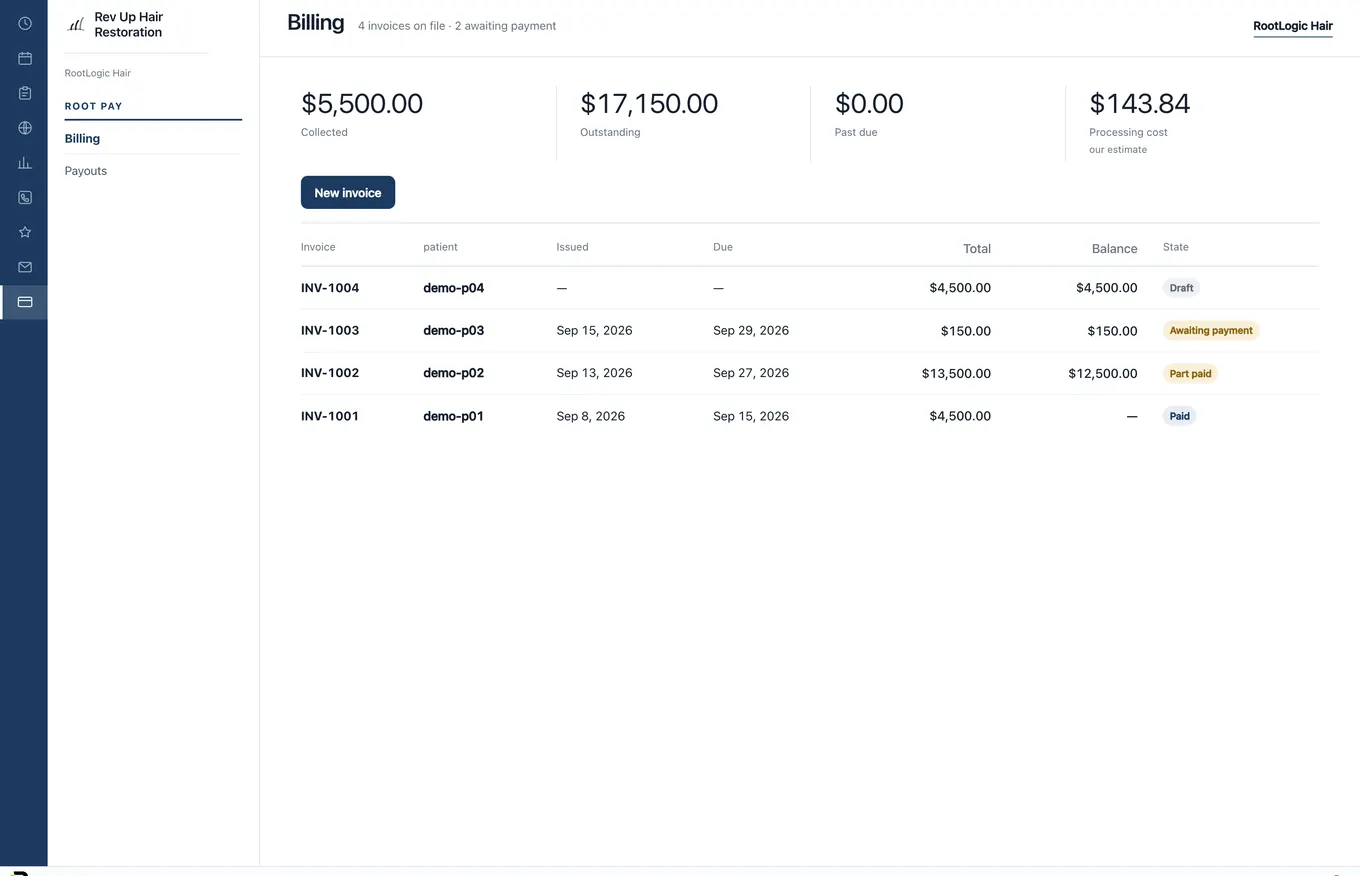Click the Part paid state badge

click(x=1190, y=374)
